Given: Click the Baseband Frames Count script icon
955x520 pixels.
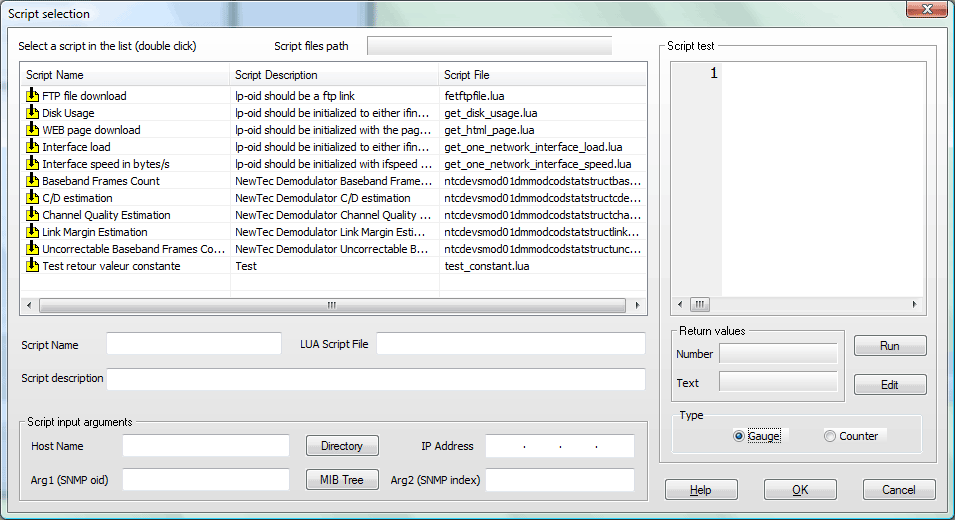Looking at the screenshot, I should [32, 181].
